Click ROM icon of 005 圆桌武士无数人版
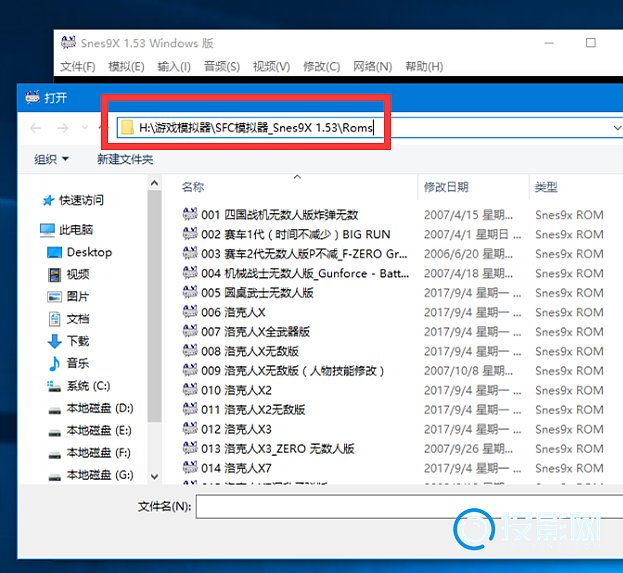 190,292
